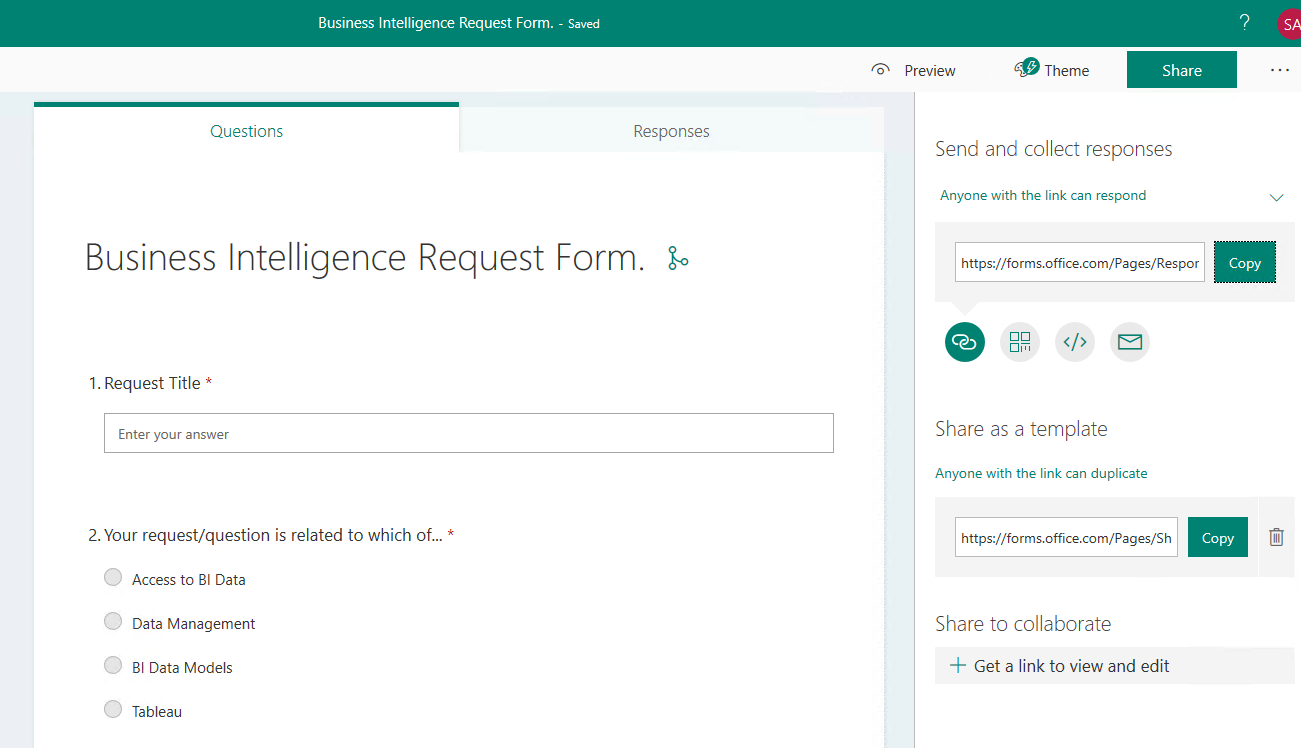Delete the template link with the trash icon
The image size is (1301, 748).
tap(1276, 537)
